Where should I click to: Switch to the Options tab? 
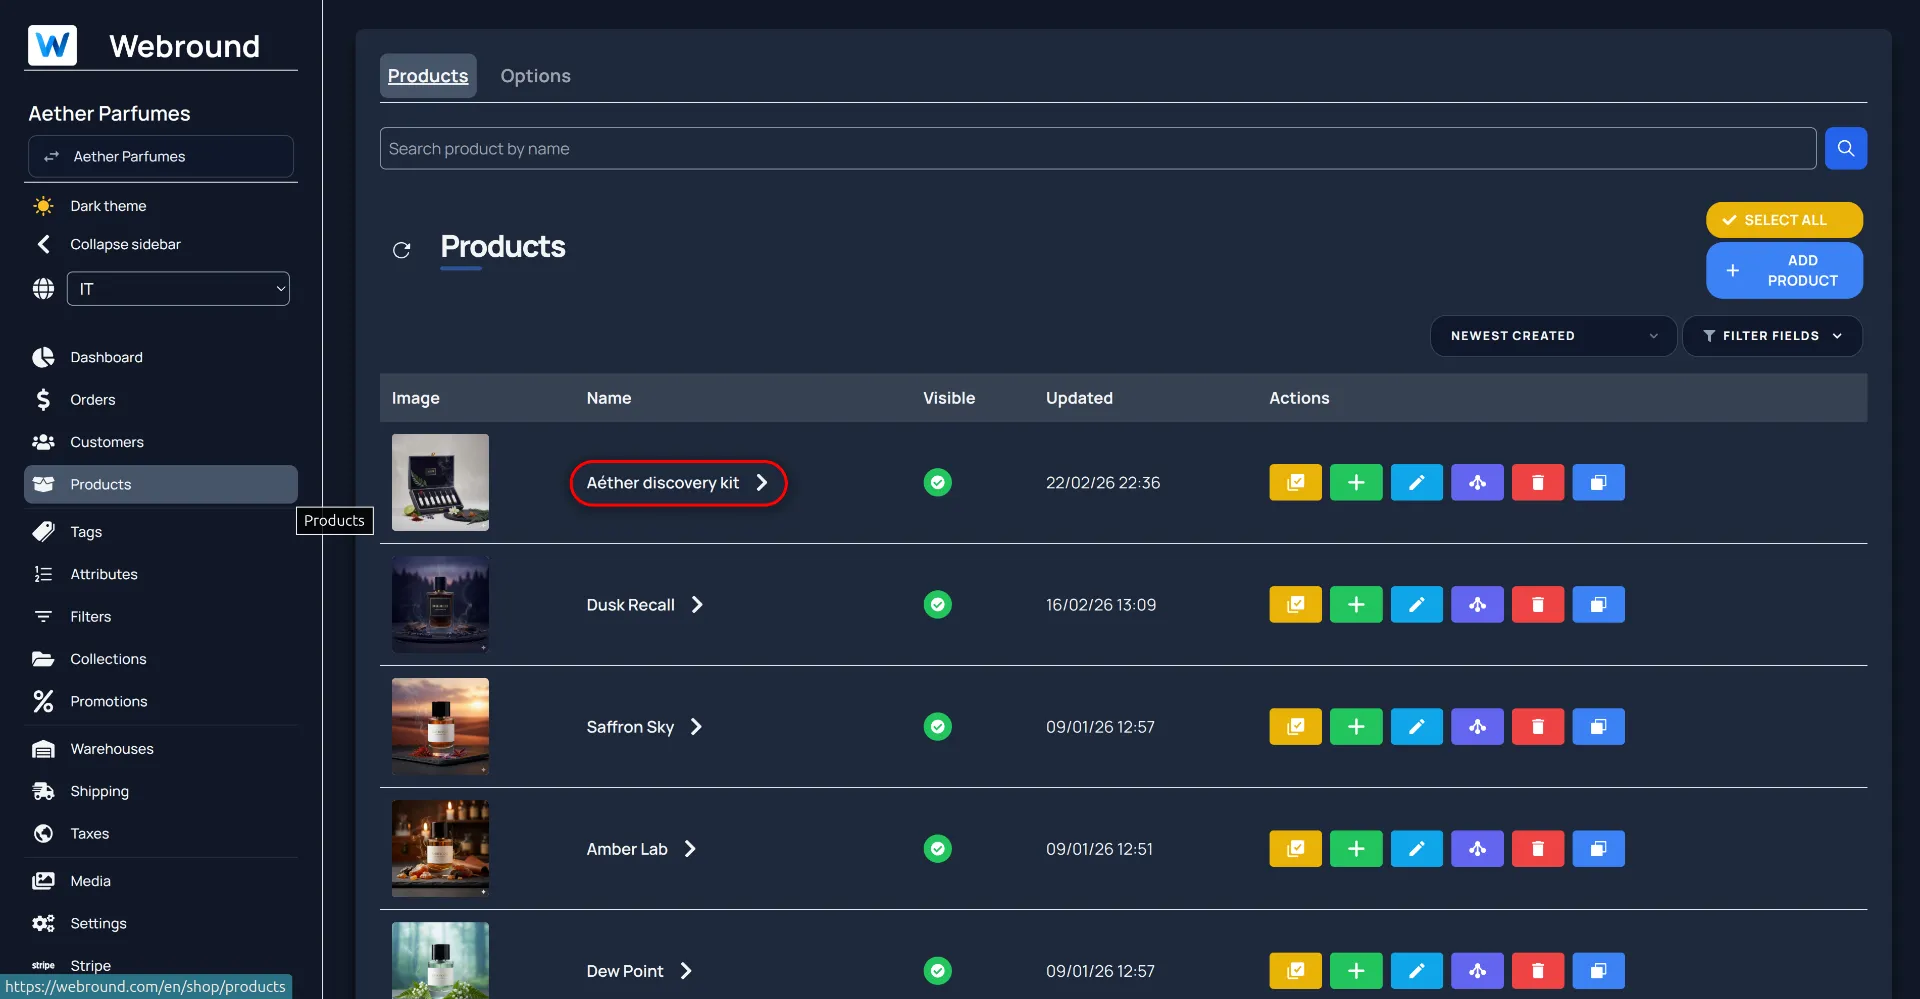point(535,76)
